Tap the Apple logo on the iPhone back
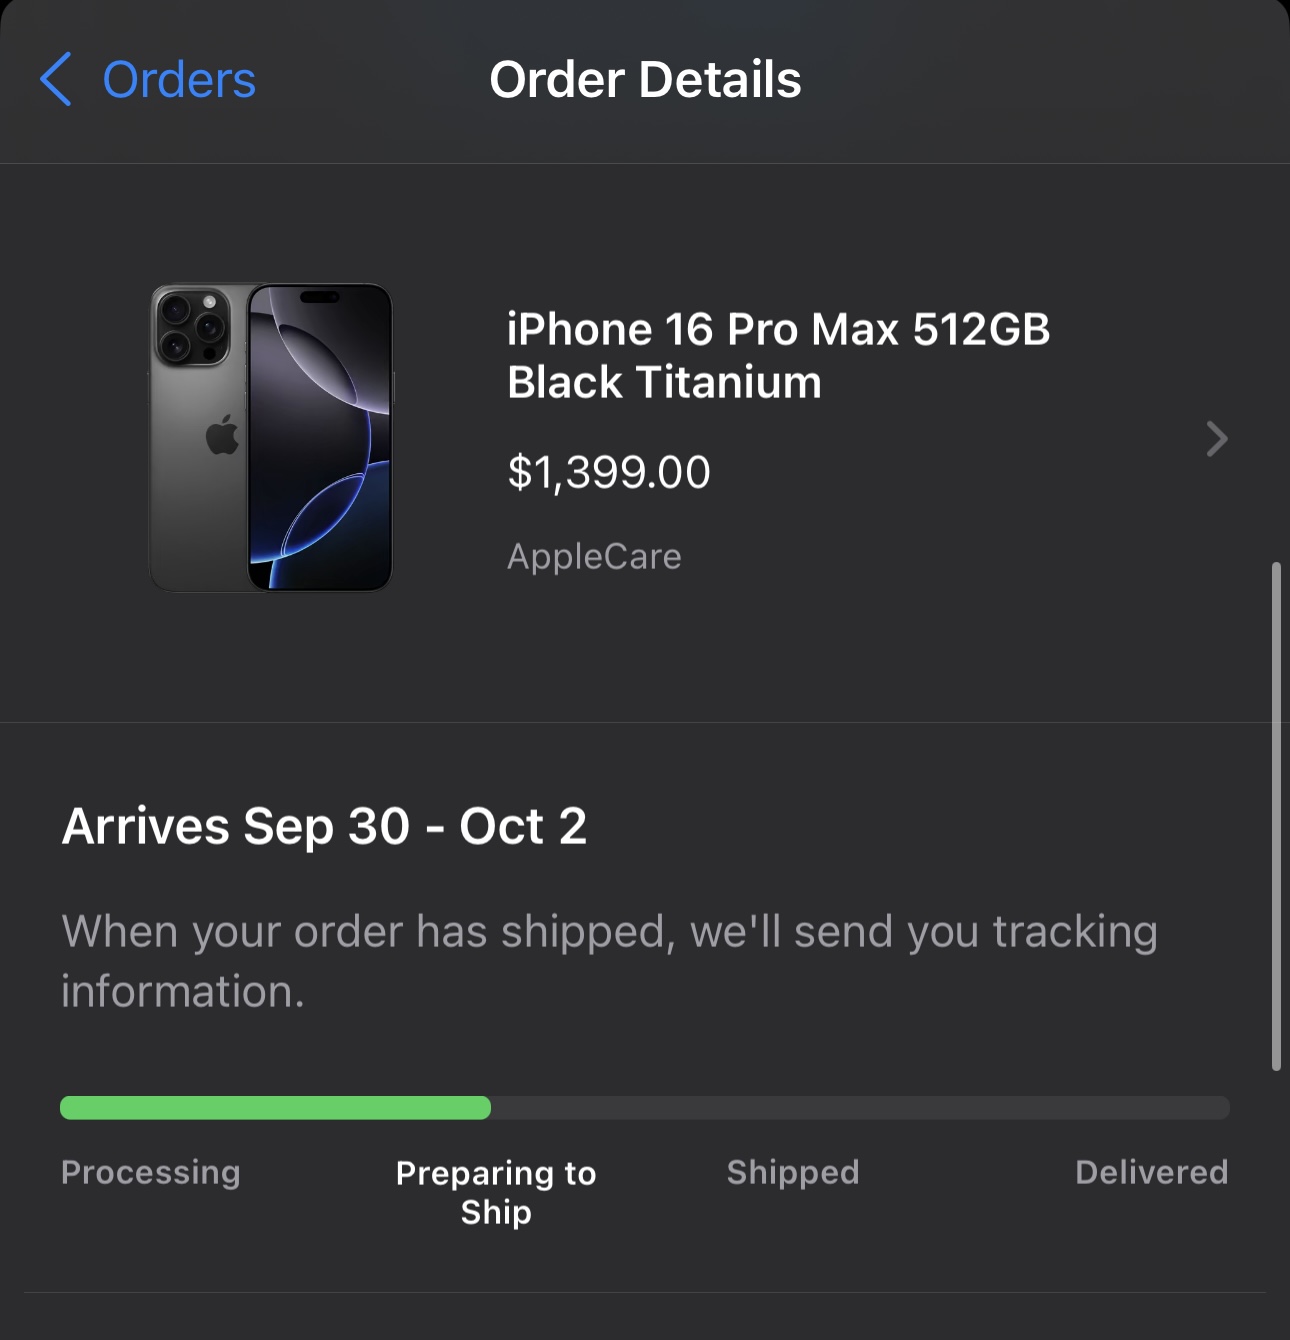This screenshot has height=1340, width=1290. point(222,435)
